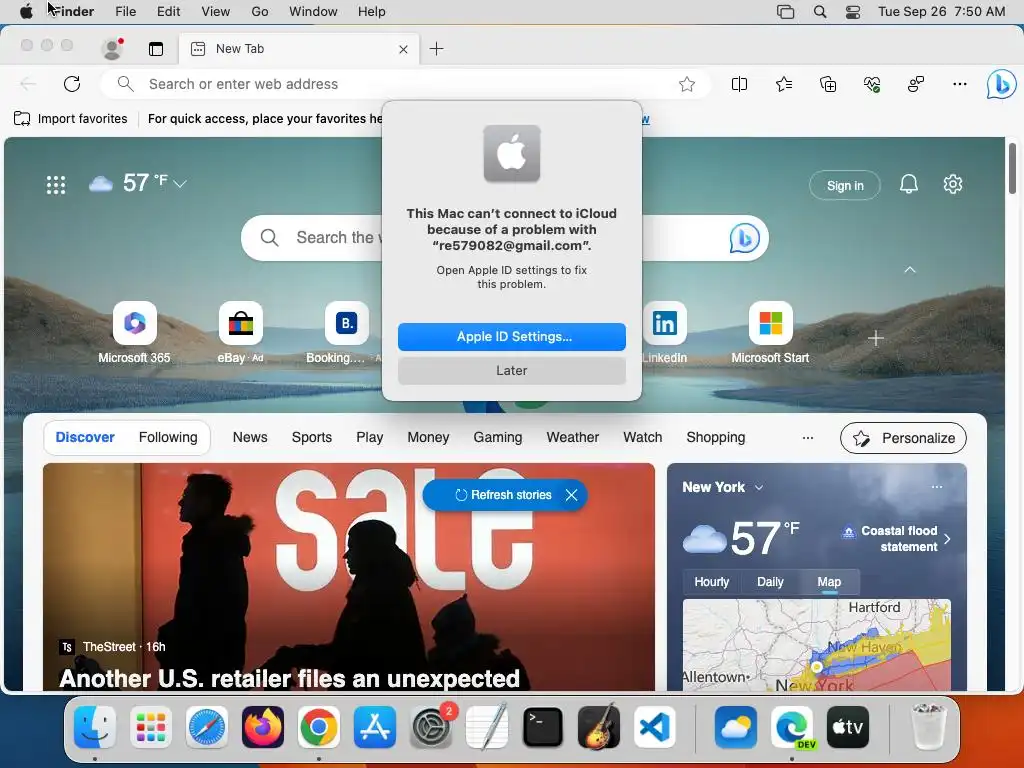Select the Discover feed tab

click(85, 438)
